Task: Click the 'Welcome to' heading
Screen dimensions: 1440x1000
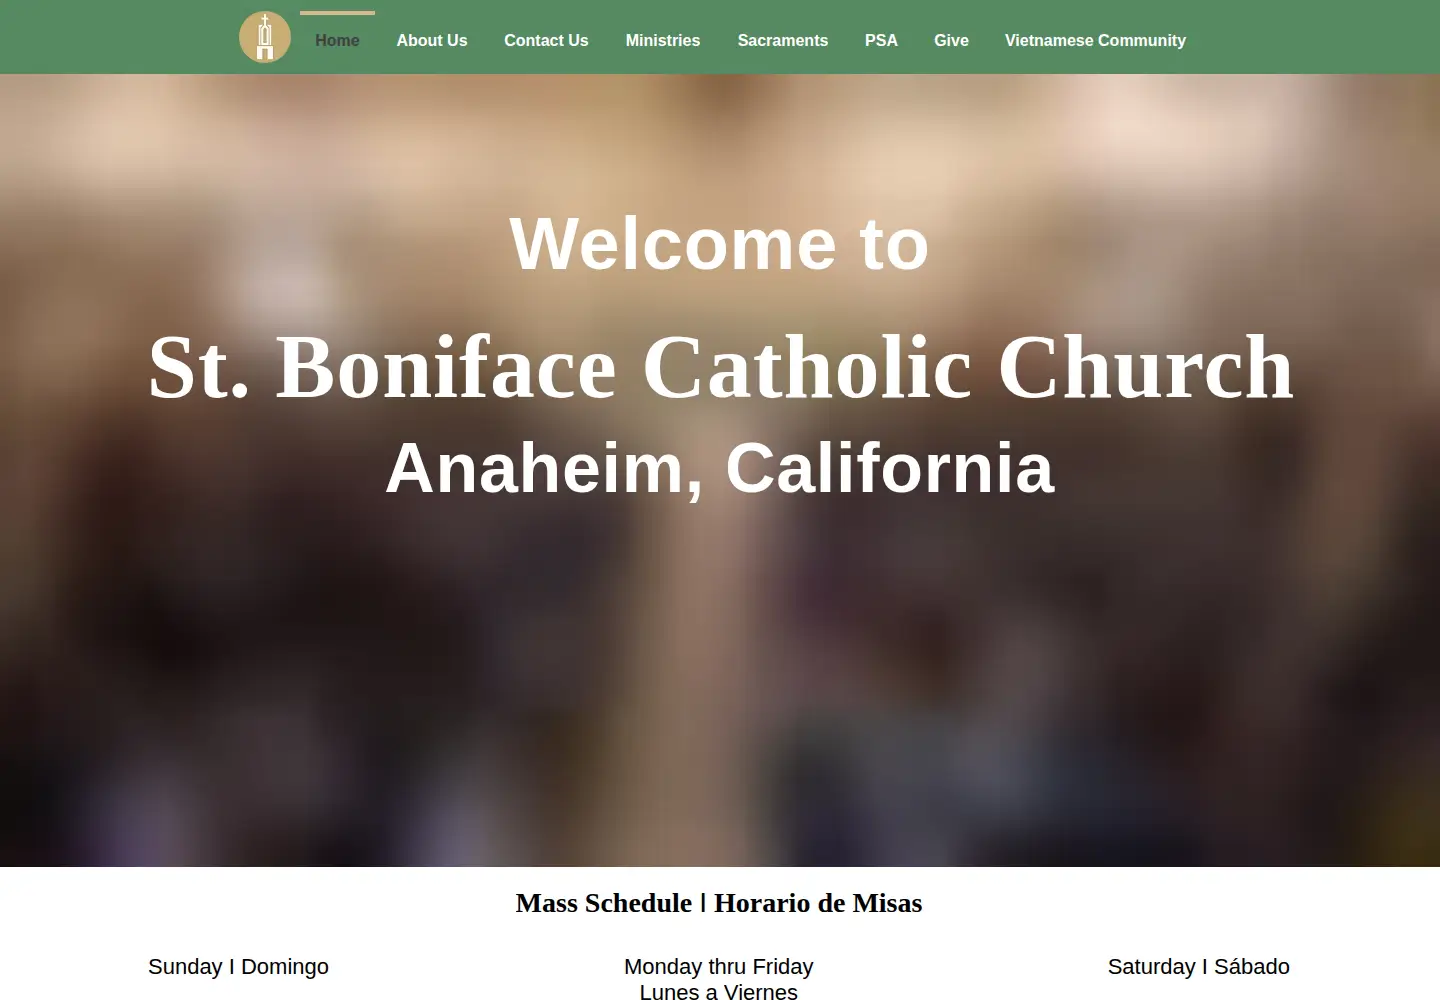Action: point(719,244)
